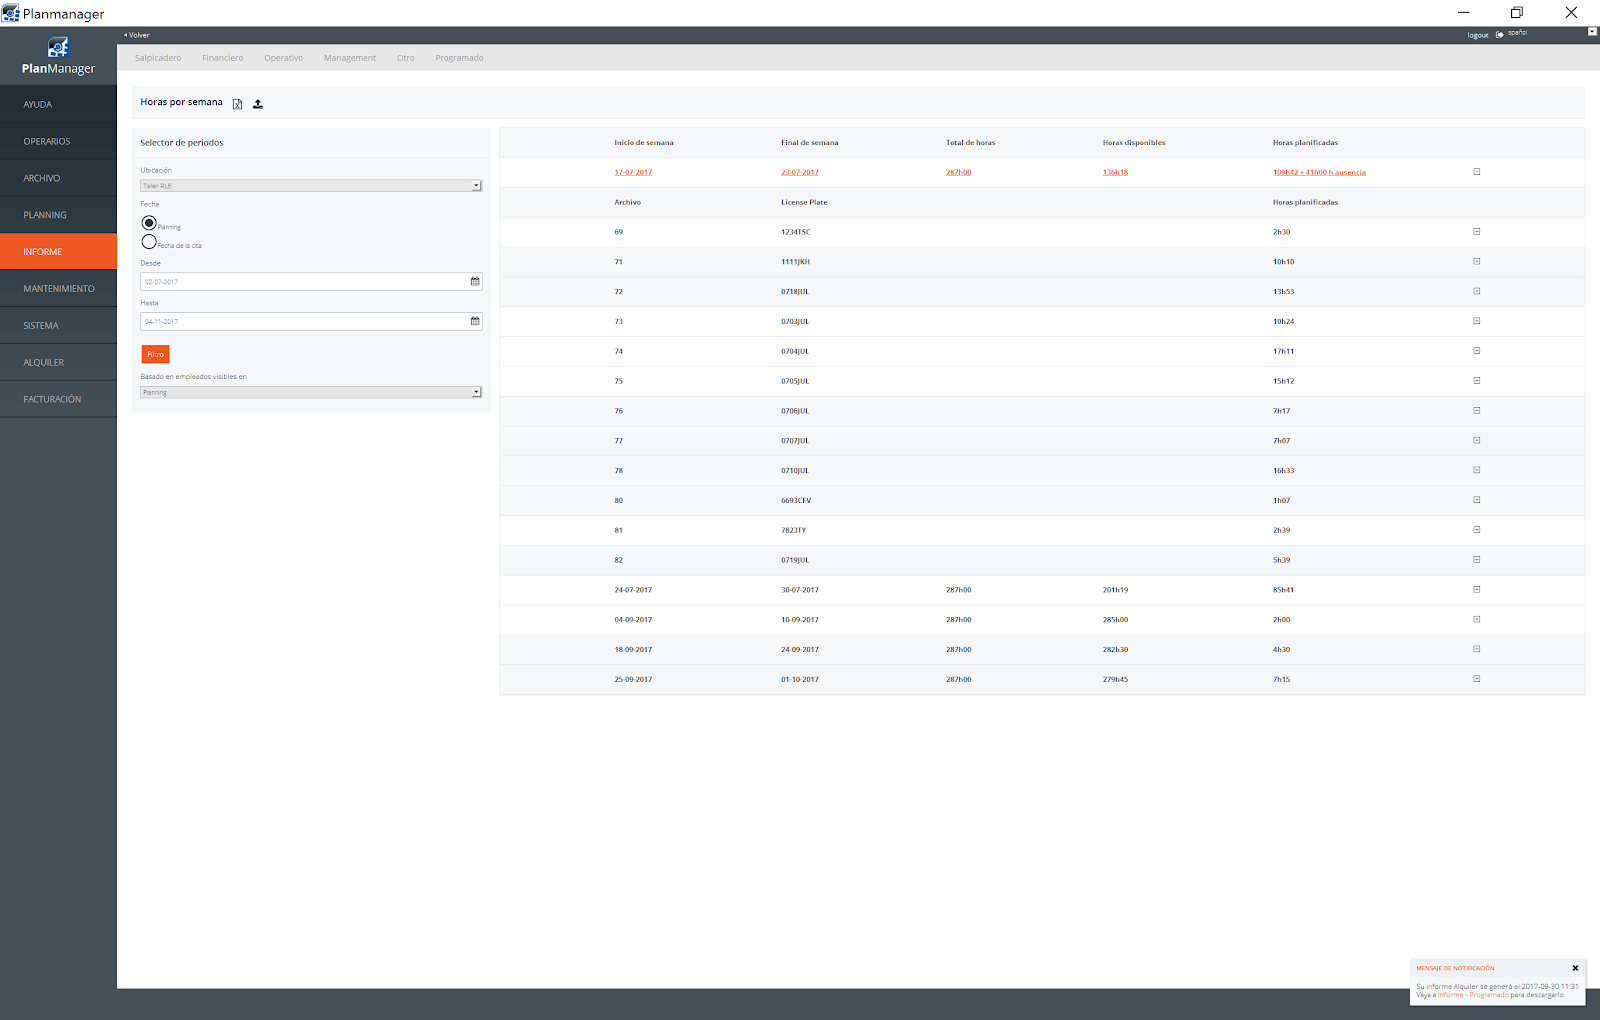Toggle the expander icon for plate 0705JUL

coord(1477,381)
